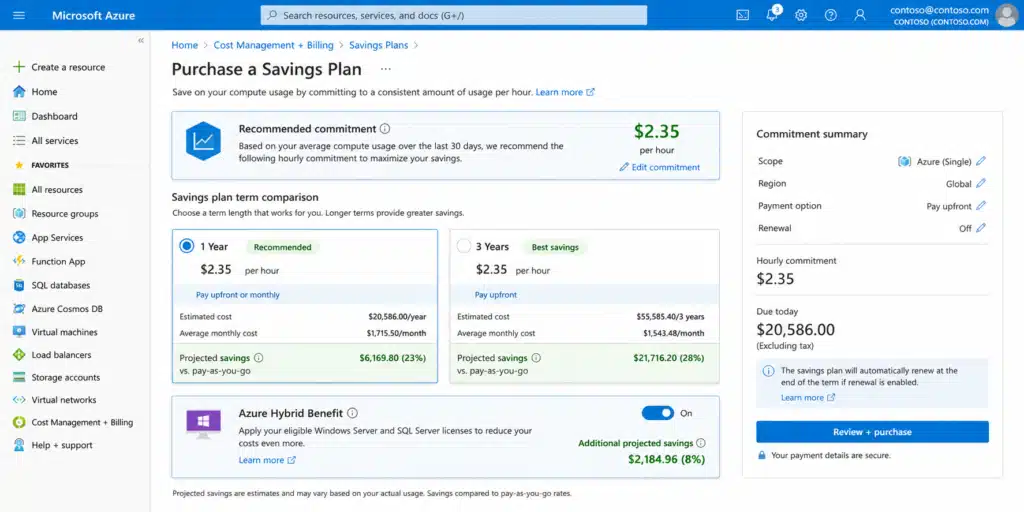
Task: Click the Savings Plans breadcrumb
Action: point(379,45)
